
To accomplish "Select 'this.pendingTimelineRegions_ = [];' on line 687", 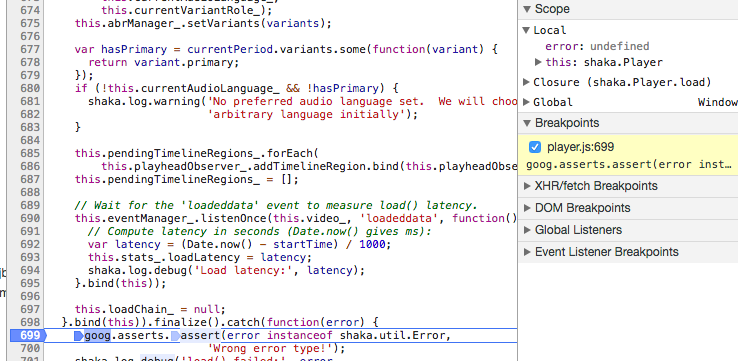I will (x=186, y=179).
